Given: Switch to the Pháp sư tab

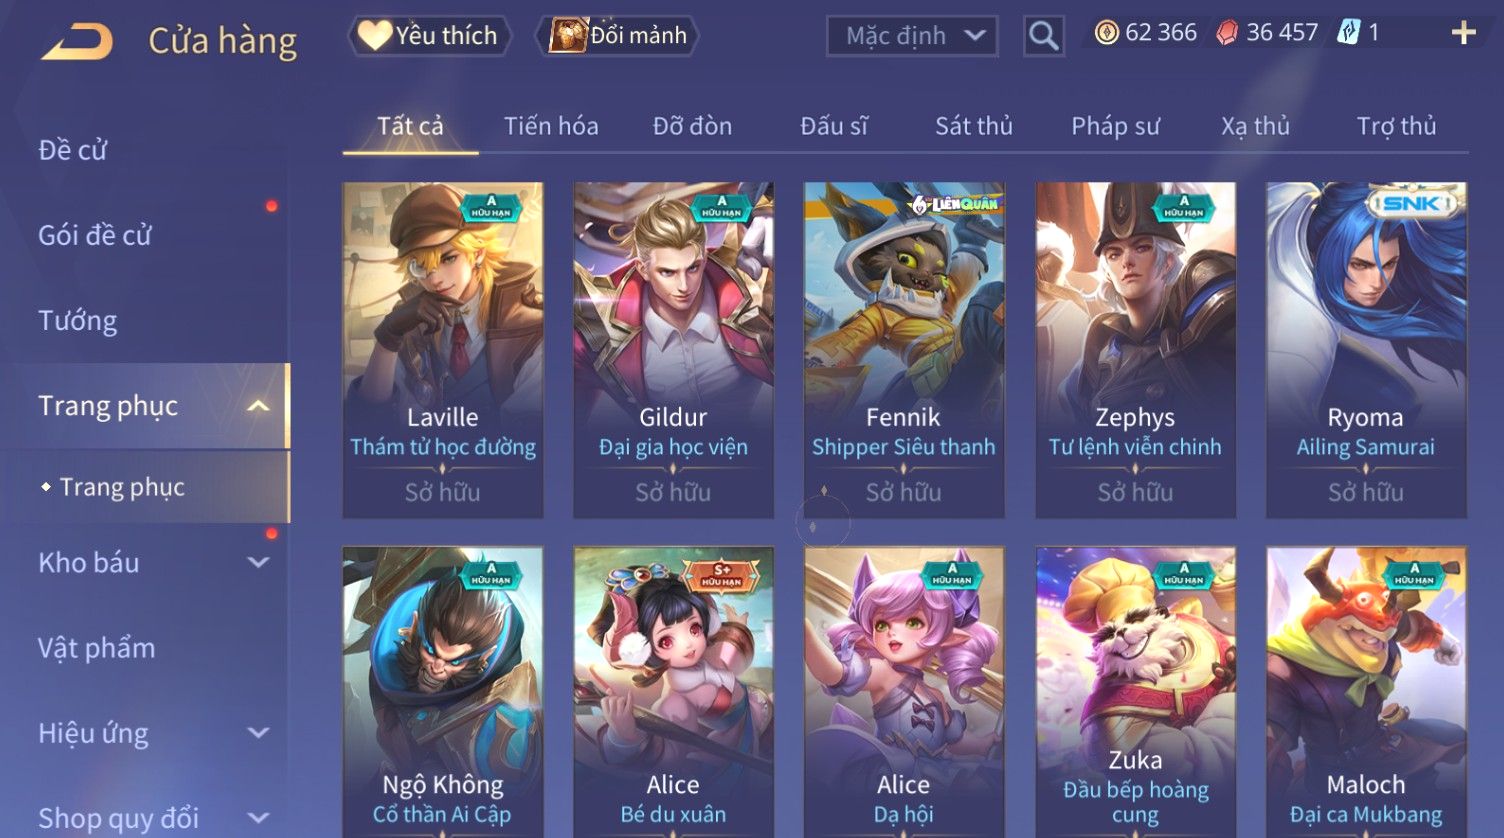Looking at the screenshot, I should click(1115, 126).
